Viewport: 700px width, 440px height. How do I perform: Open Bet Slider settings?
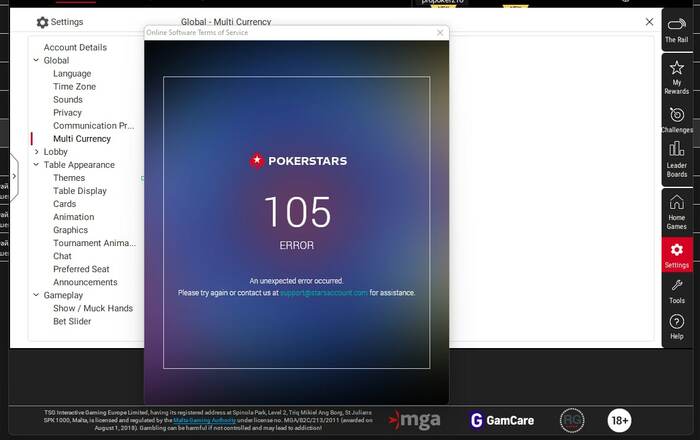pyautogui.click(x=72, y=321)
